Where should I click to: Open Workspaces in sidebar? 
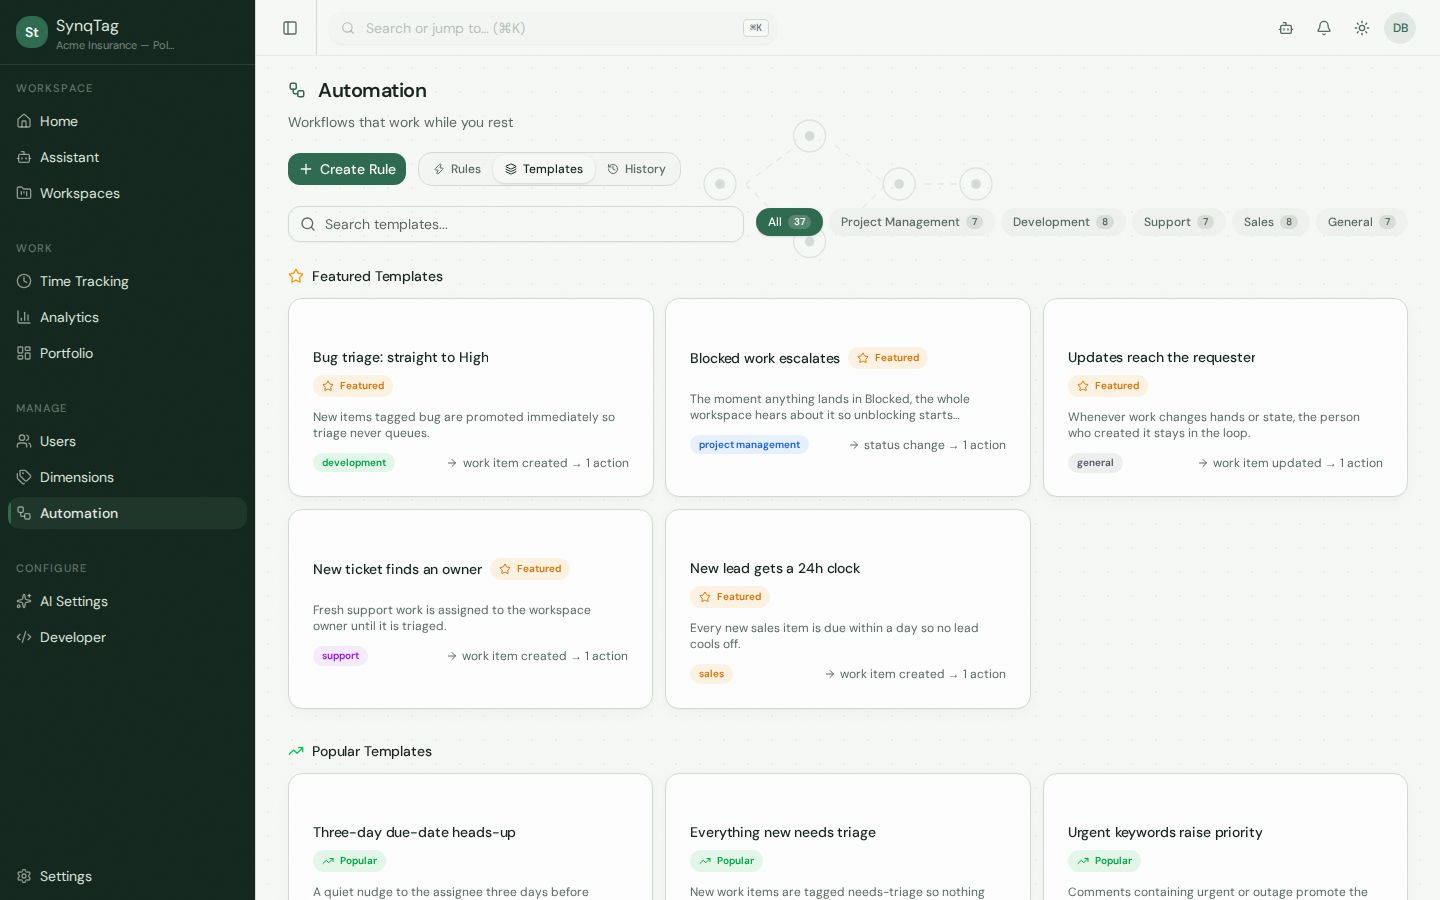click(127, 193)
